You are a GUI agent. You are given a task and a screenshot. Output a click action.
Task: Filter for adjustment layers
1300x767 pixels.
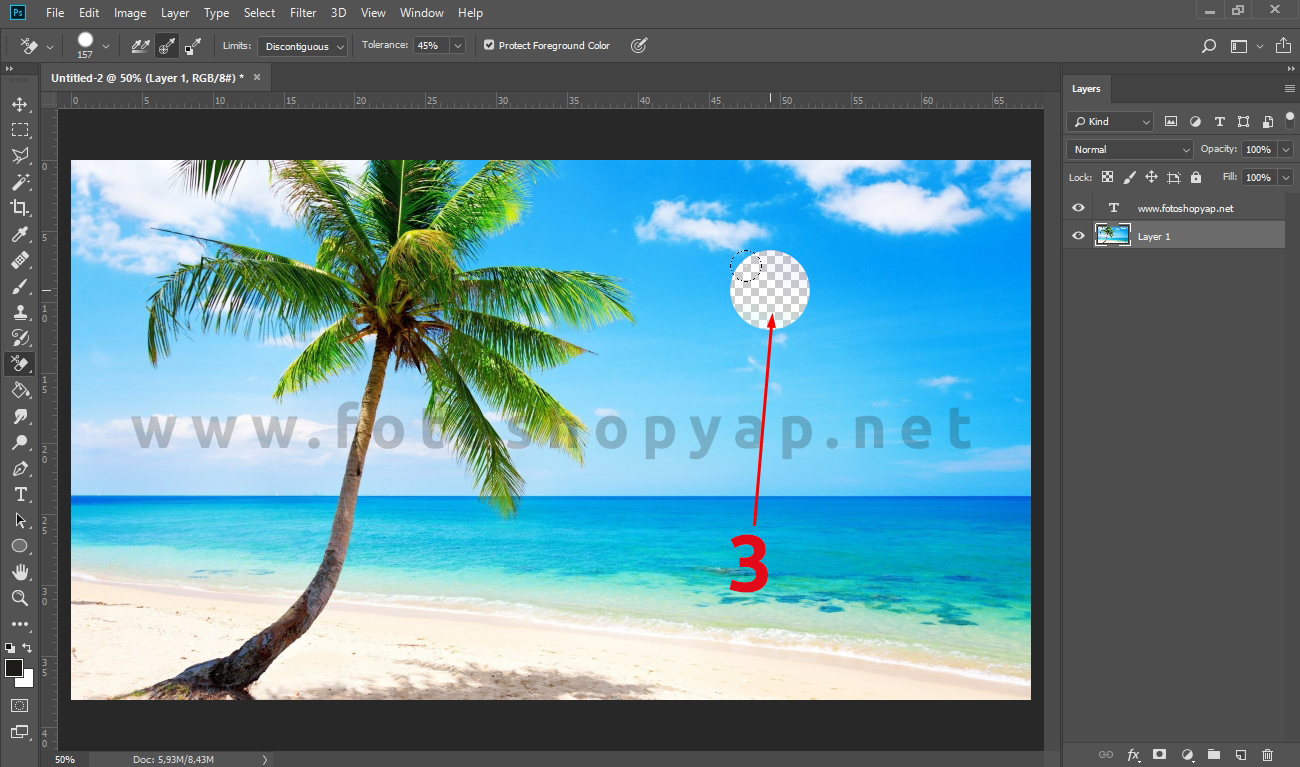pyautogui.click(x=1195, y=121)
